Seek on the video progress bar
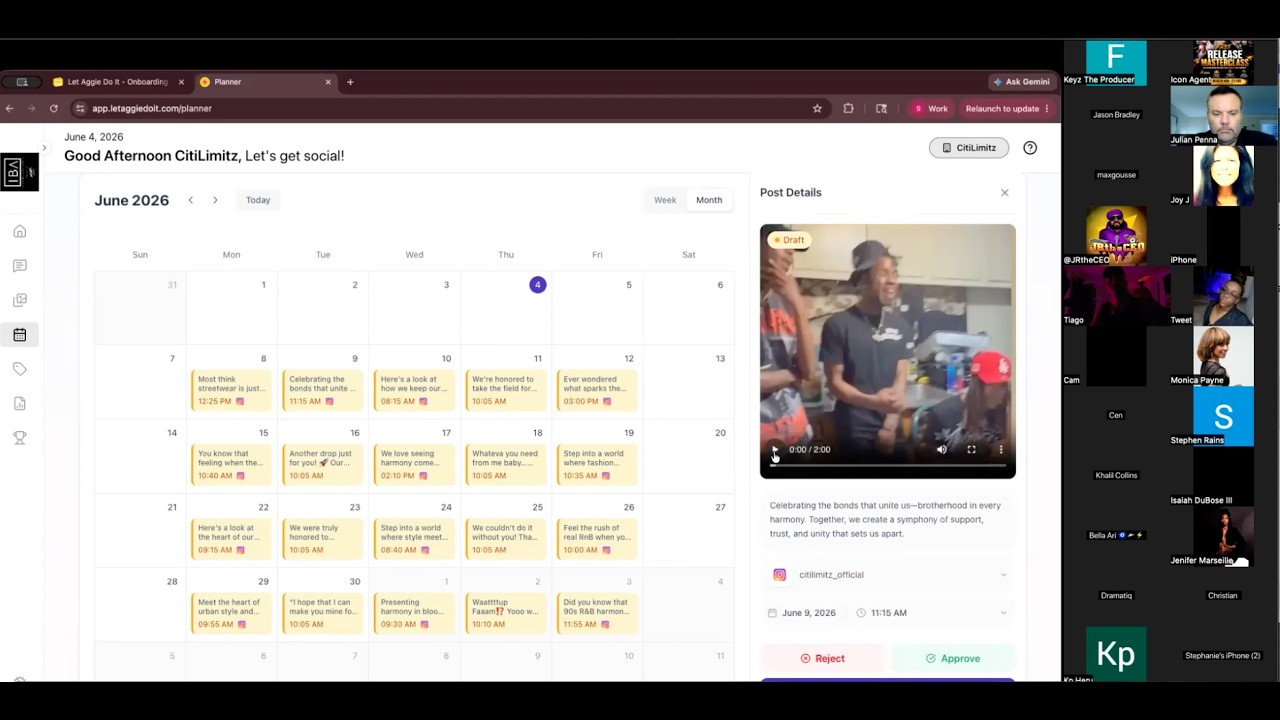 pyautogui.click(x=887, y=465)
